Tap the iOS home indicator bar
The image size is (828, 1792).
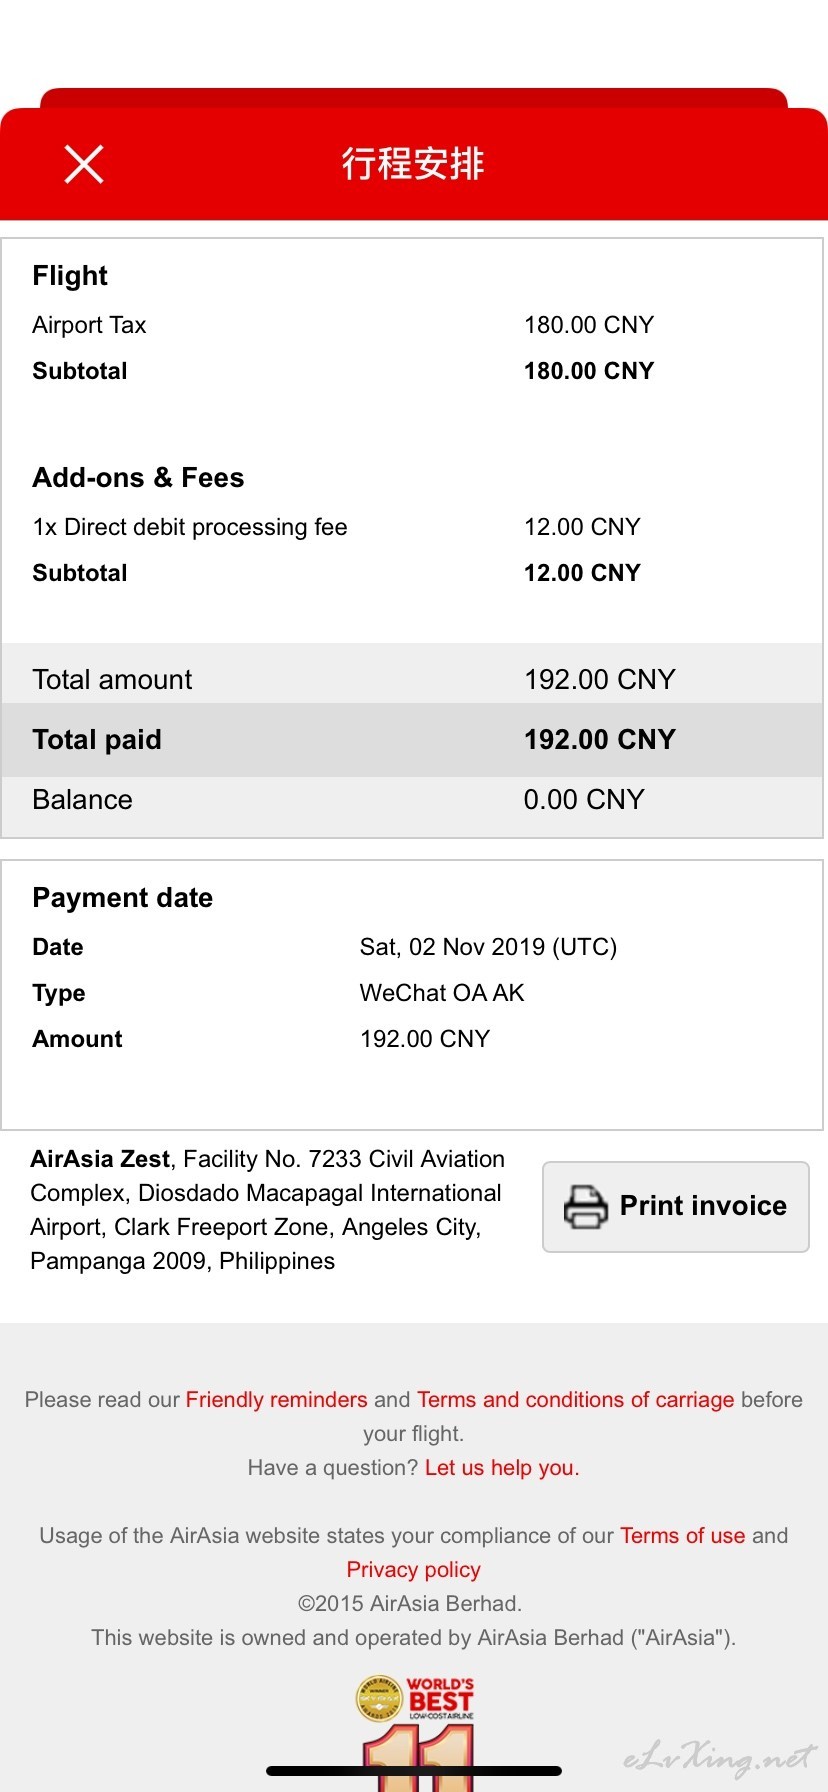(414, 1771)
